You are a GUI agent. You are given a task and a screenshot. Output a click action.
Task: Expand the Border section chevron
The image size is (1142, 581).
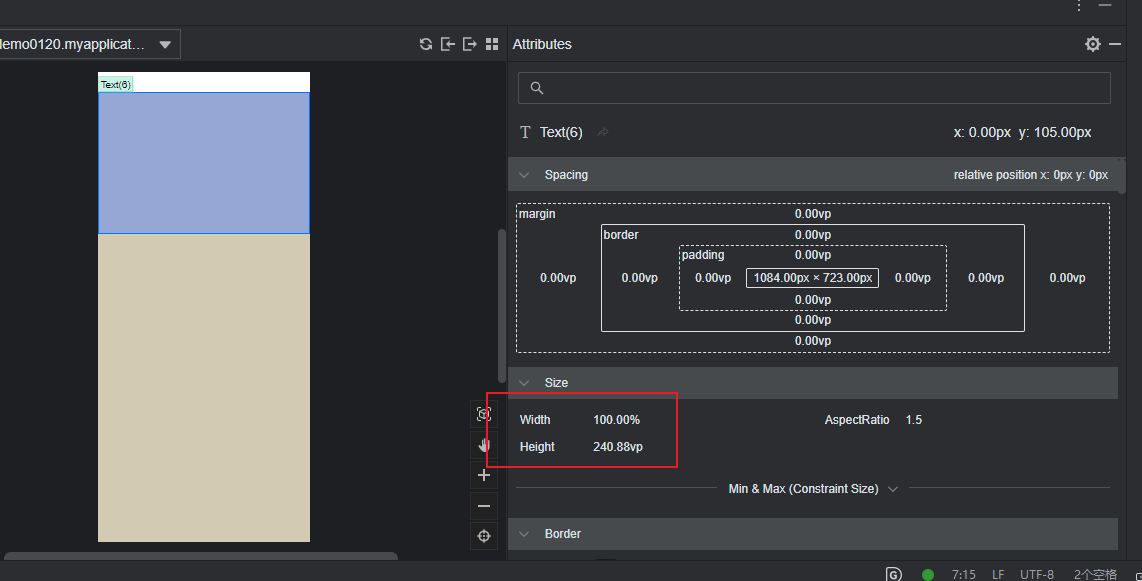[x=524, y=534]
